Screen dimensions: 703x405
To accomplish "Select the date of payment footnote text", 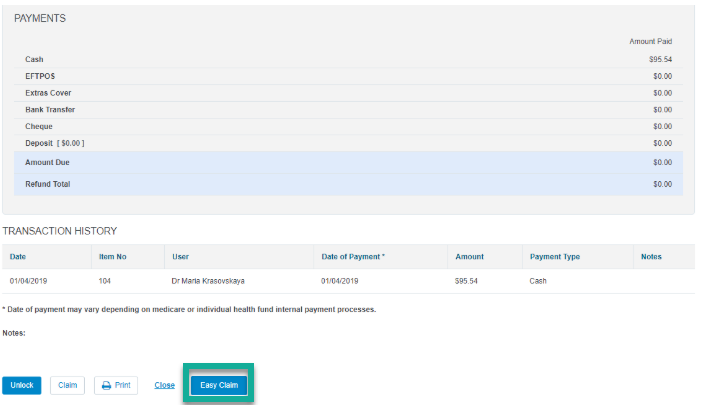I will pyautogui.click(x=189, y=309).
